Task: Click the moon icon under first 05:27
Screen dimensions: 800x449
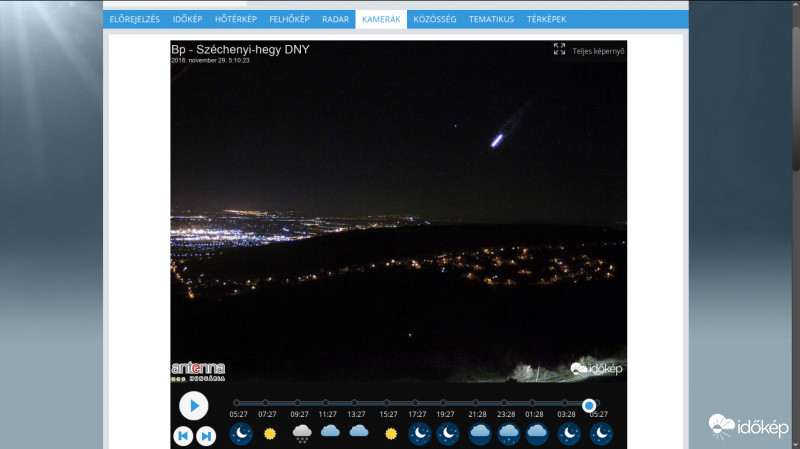Action: 241,434
